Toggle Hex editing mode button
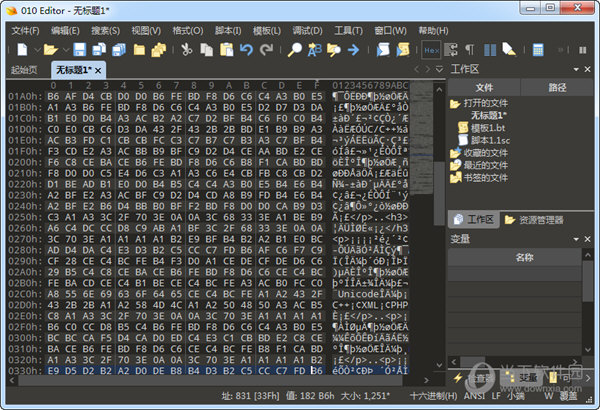 click(431, 50)
